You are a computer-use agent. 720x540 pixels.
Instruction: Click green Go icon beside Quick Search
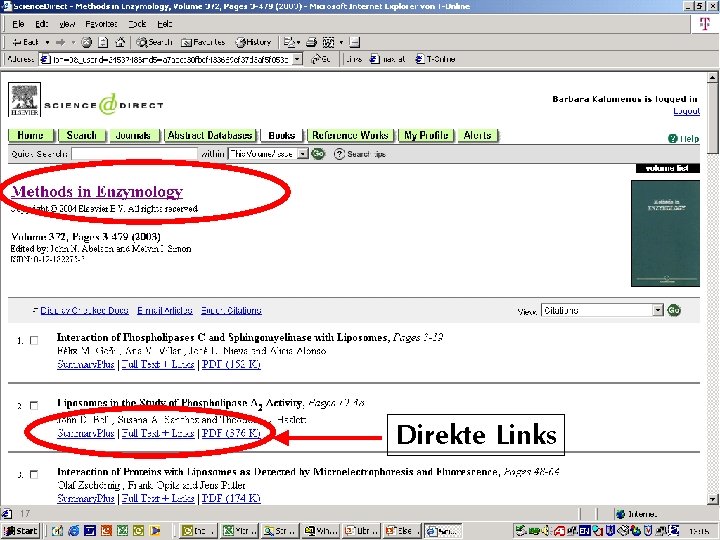(318, 154)
